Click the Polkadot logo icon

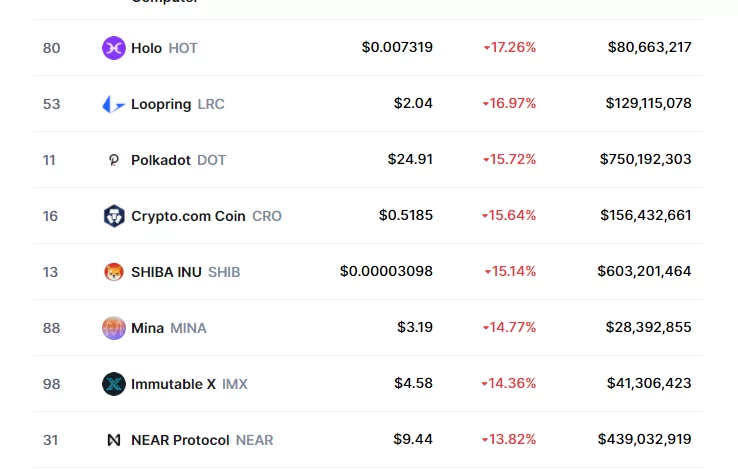coord(114,160)
